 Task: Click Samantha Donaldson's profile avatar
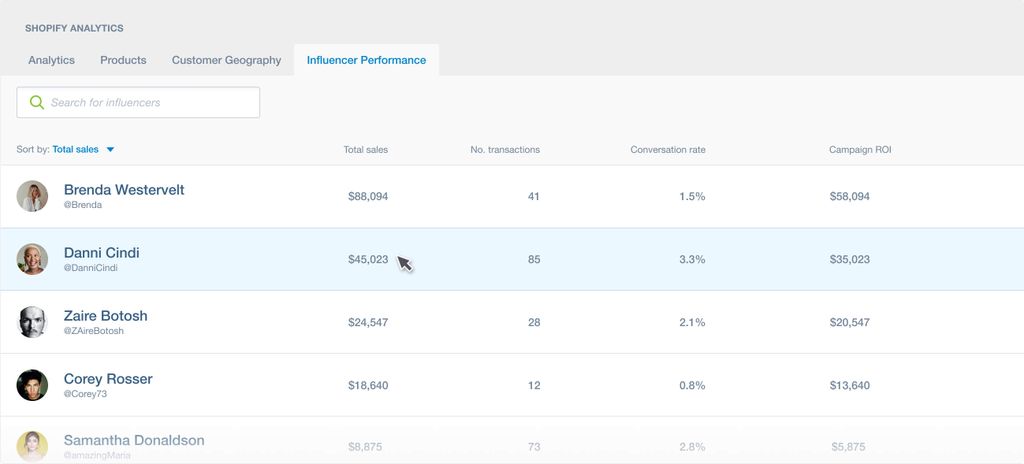tap(32, 446)
